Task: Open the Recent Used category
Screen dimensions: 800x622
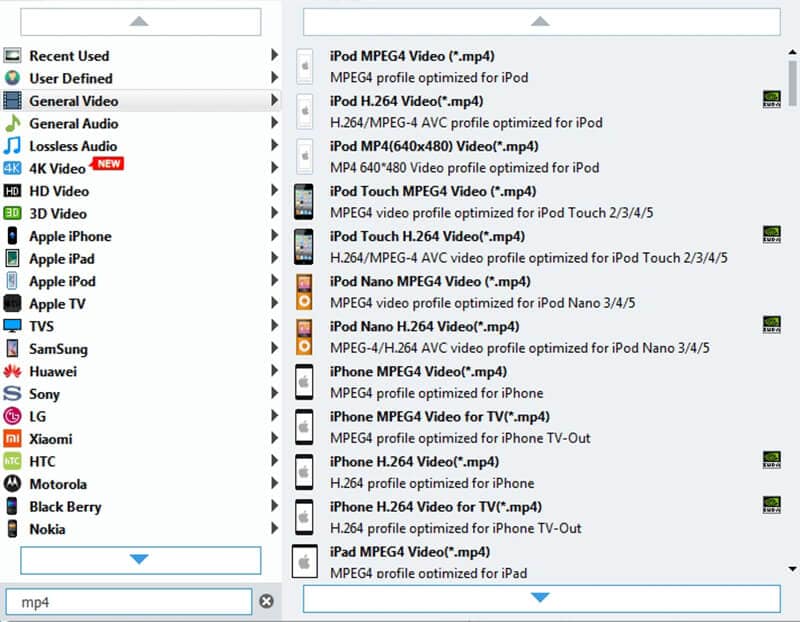Action: coord(69,56)
